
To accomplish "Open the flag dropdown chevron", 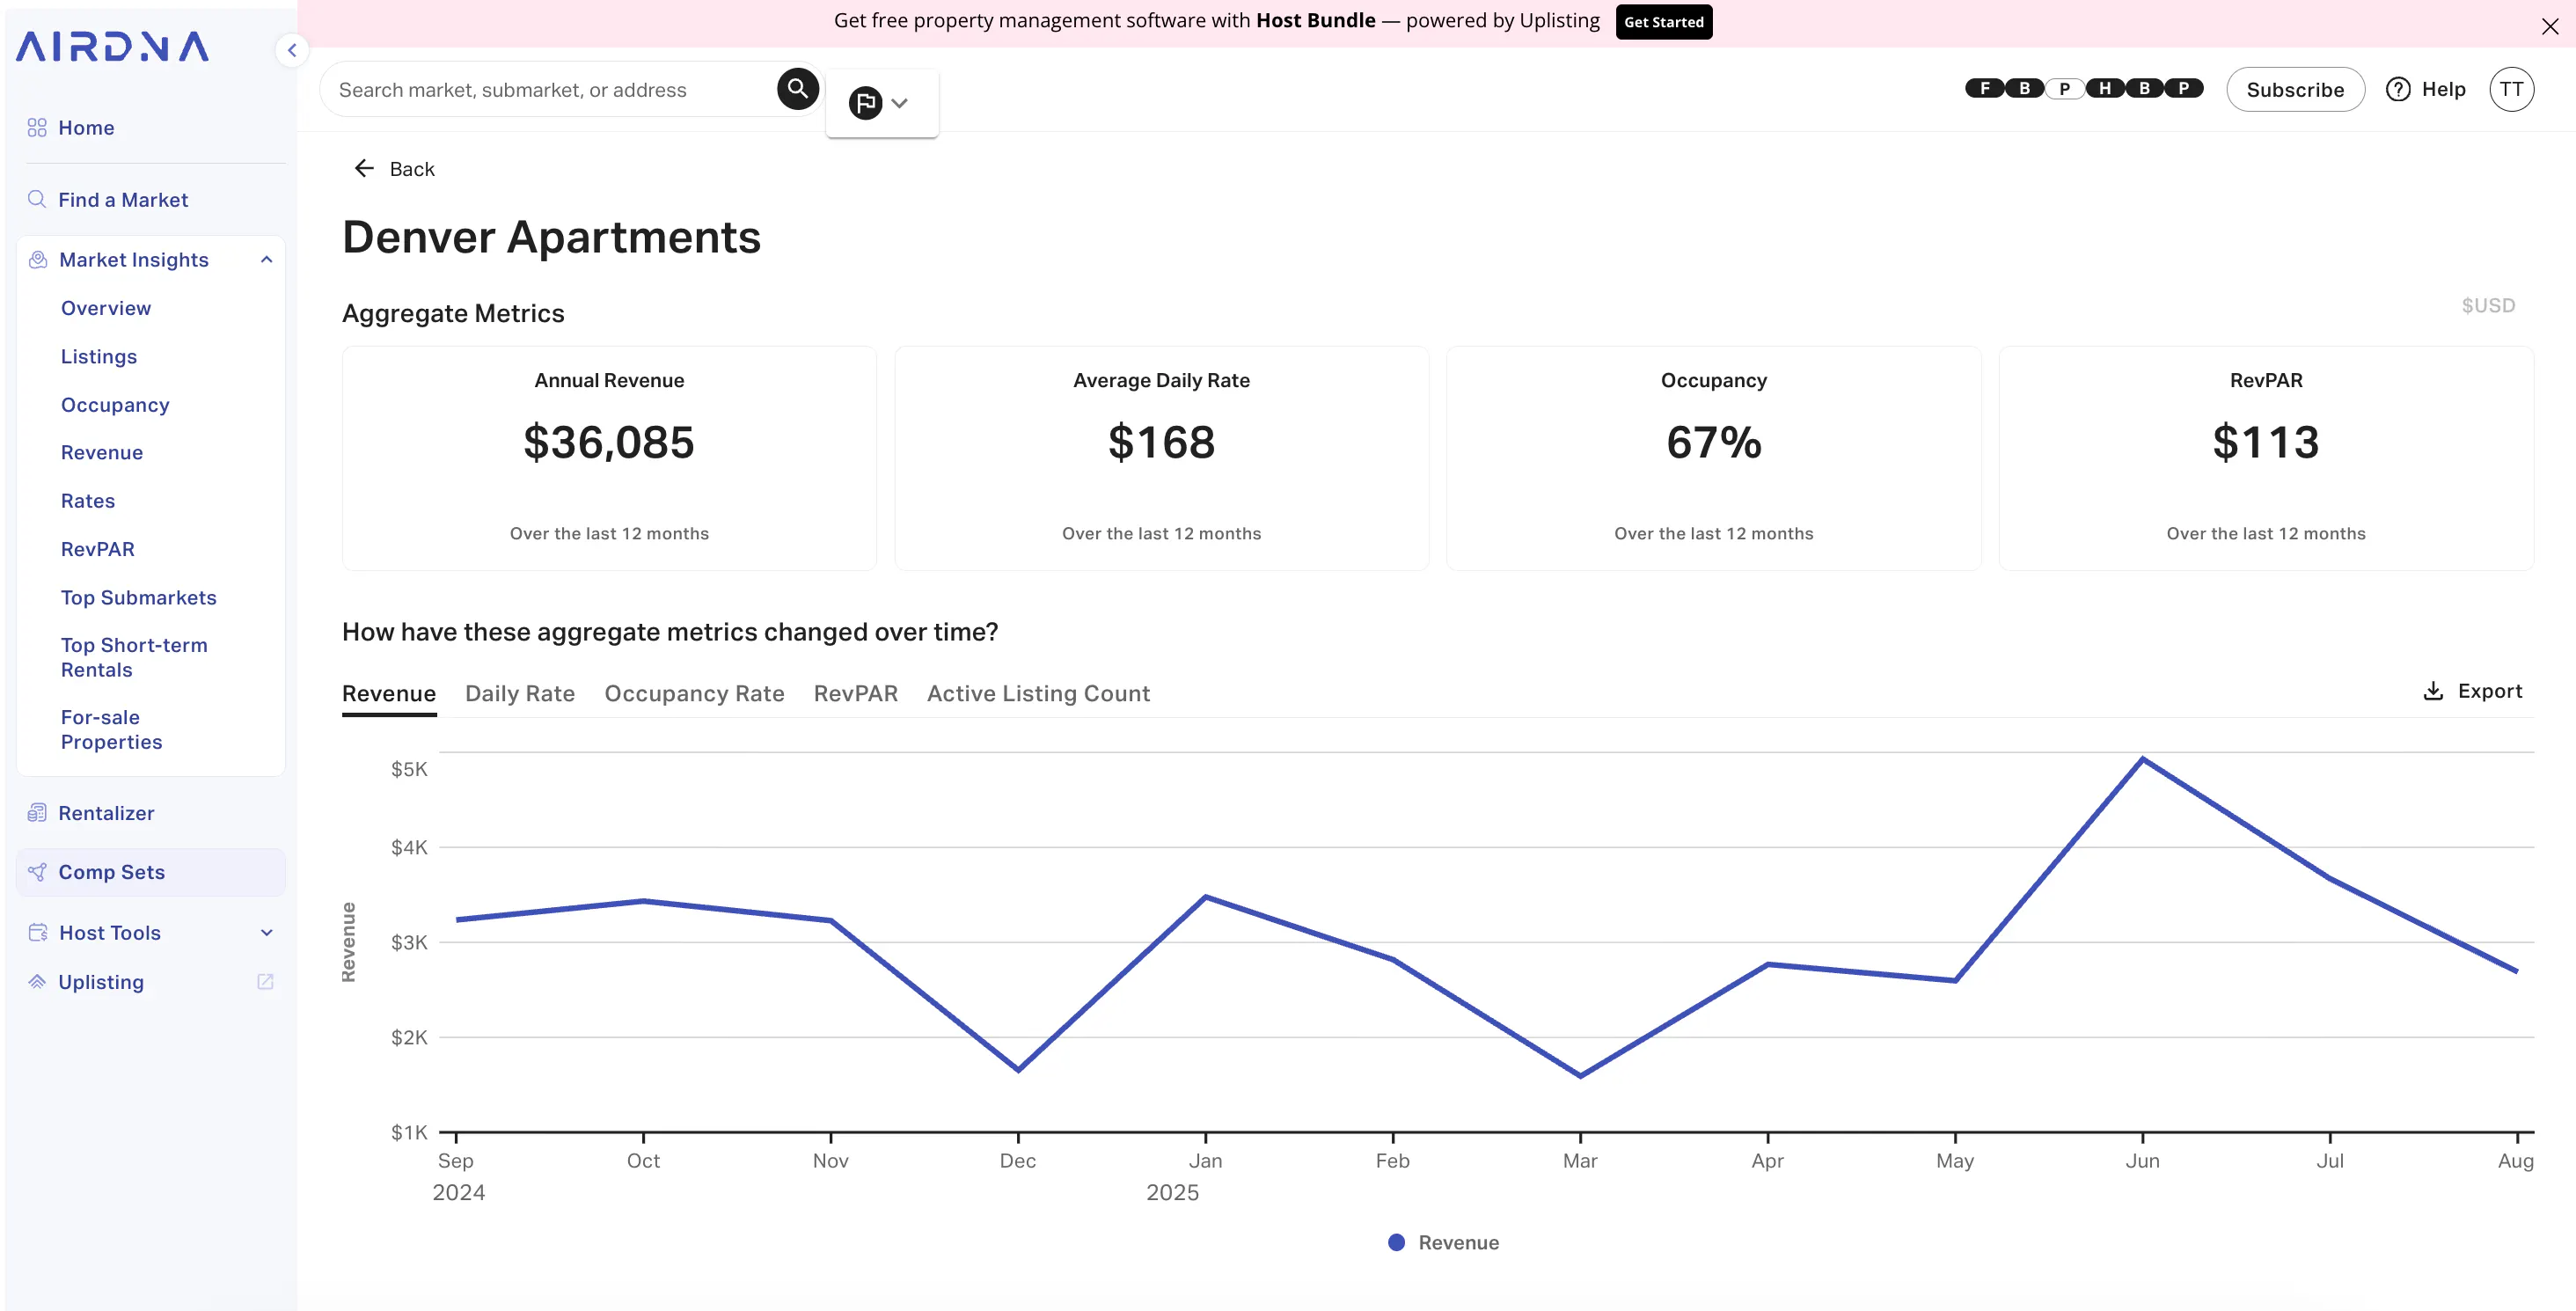I will point(900,103).
